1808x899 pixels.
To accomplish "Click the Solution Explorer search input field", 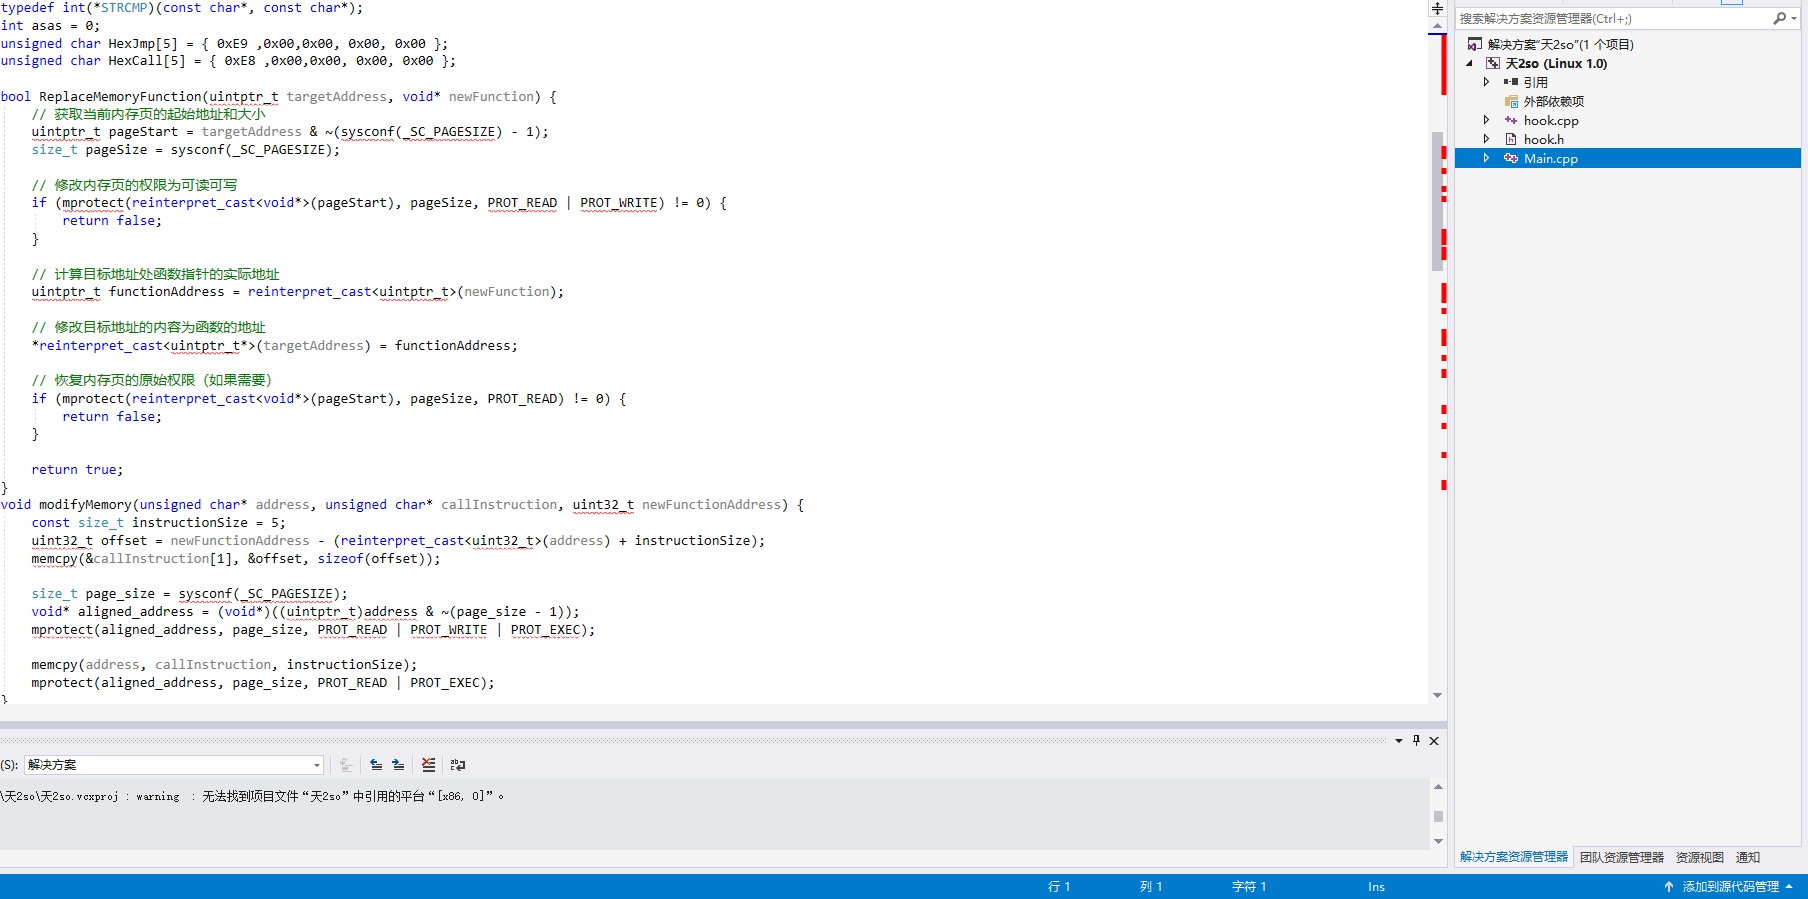I will pyautogui.click(x=1610, y=19).
